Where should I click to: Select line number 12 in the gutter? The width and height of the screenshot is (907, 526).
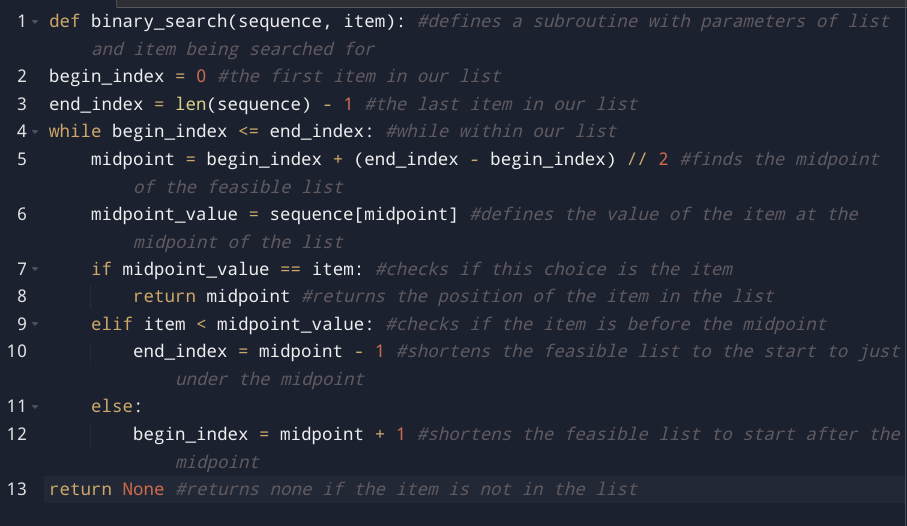pos(17,434)
